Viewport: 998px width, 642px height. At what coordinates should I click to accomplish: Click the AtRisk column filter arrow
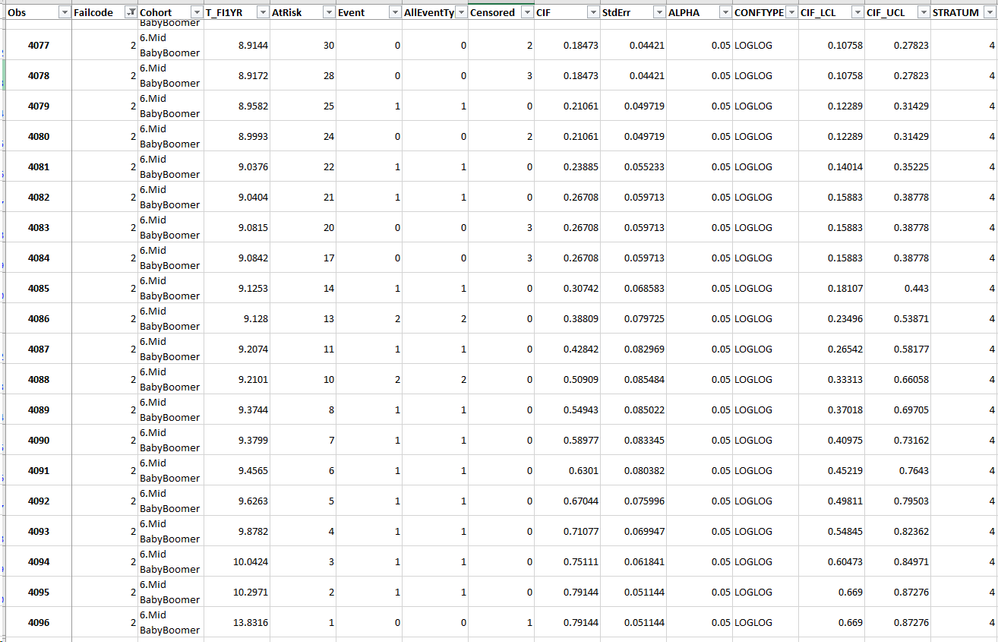pyautogui.click(x=329, y=12)
